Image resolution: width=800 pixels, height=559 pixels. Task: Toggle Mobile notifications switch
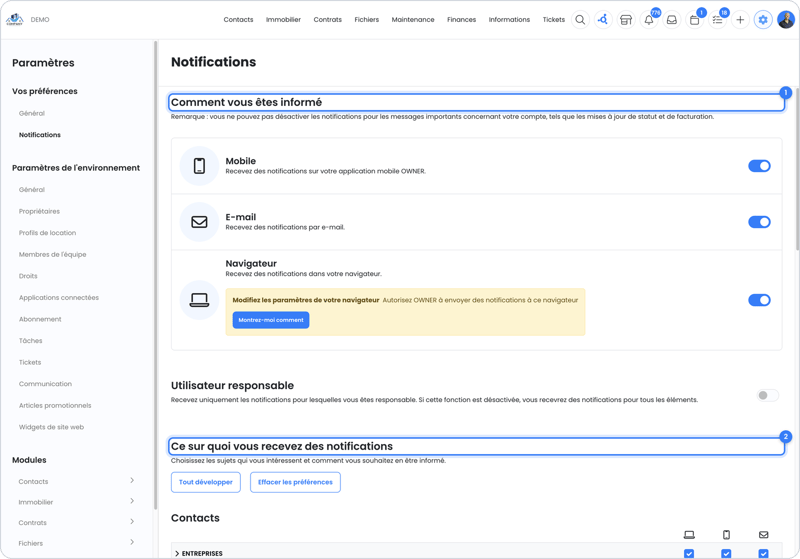pyautogui.click(x=759, y=166)
